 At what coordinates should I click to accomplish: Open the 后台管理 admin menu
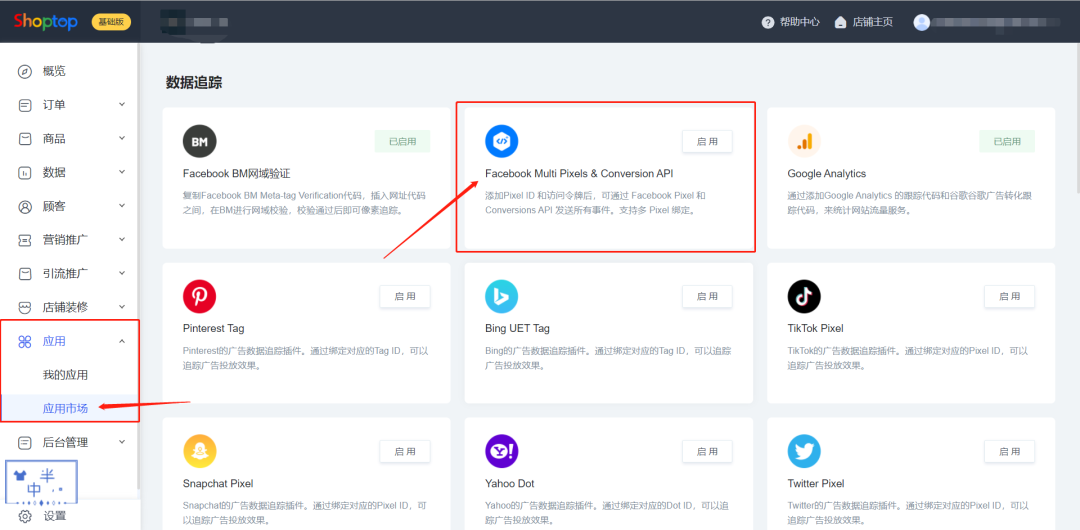tap(65, 442)
